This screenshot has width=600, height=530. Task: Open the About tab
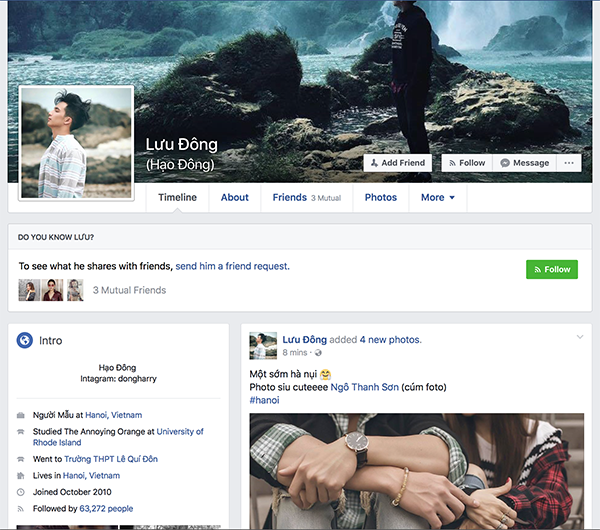point(235,198)
